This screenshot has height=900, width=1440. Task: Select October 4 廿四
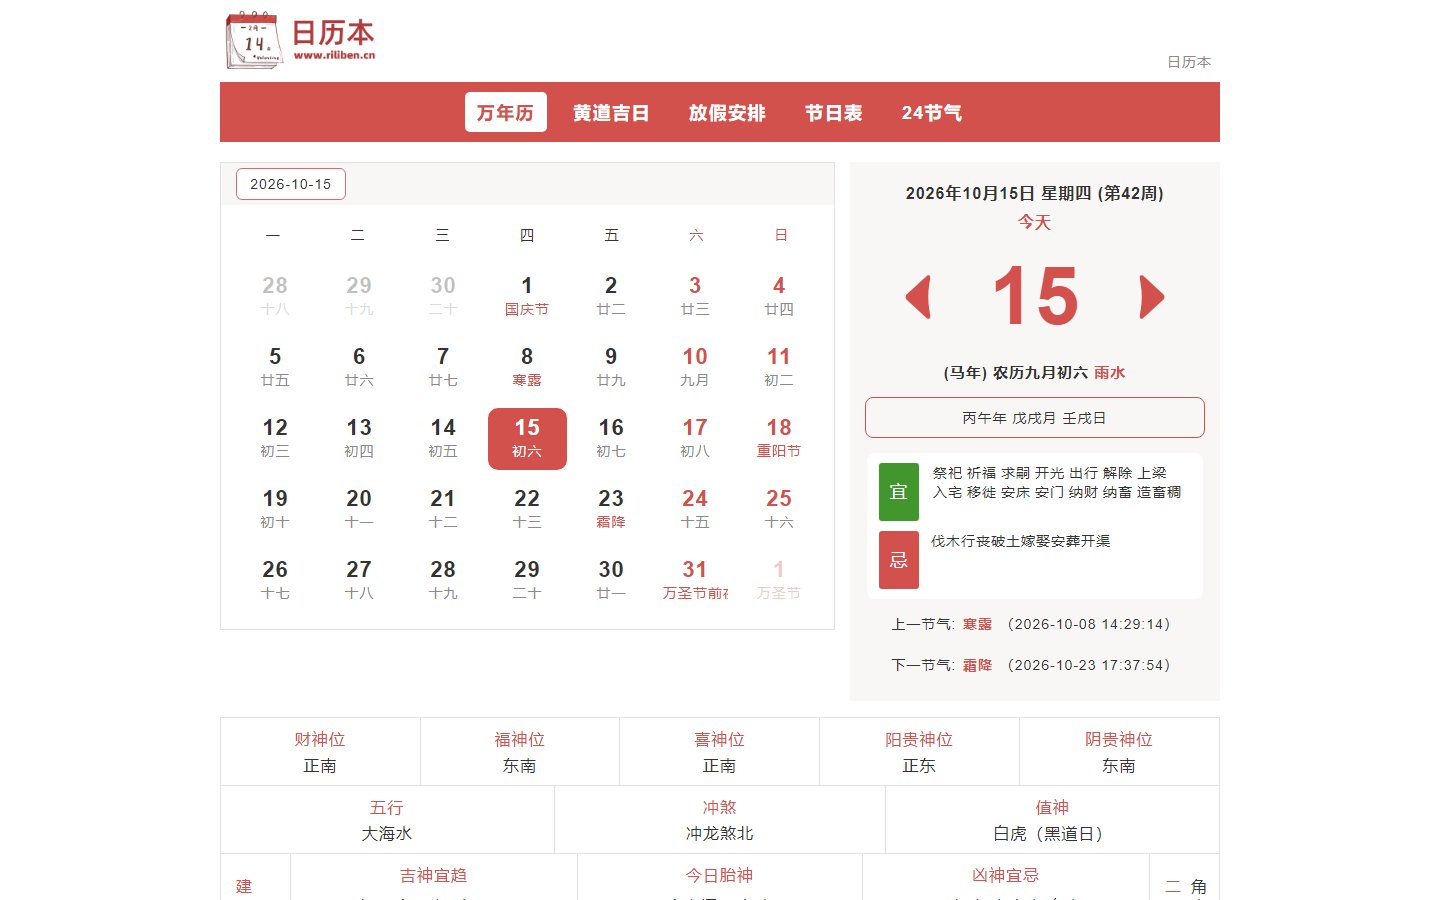tap(779, 296)
